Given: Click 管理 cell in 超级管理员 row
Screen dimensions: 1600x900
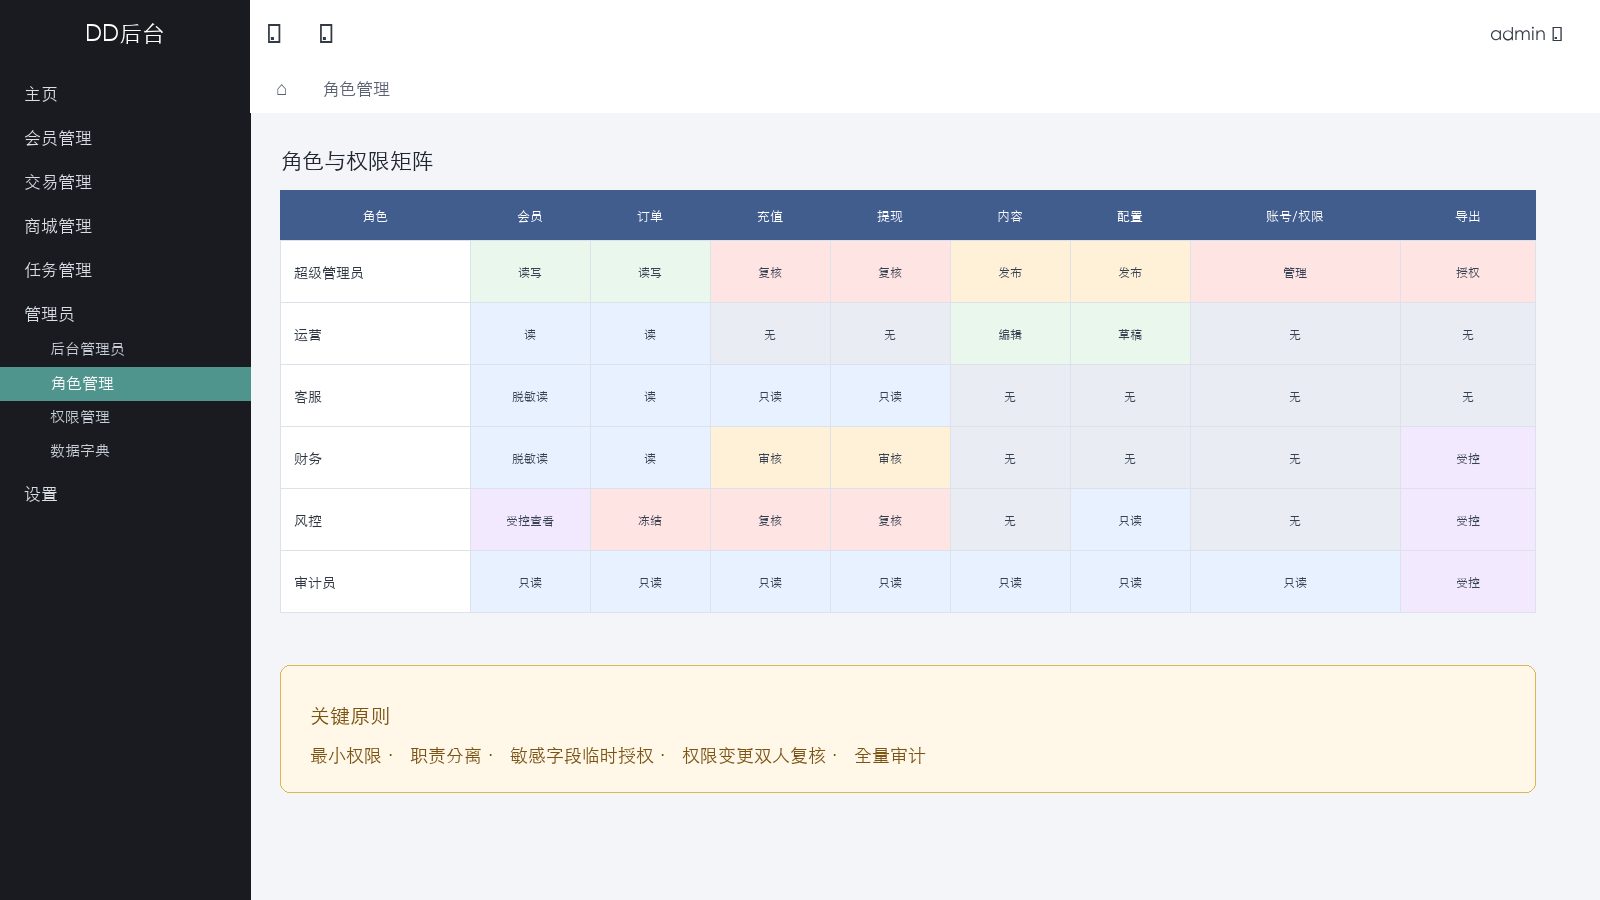Looking at the screenshot, I should pos(1295,272).
